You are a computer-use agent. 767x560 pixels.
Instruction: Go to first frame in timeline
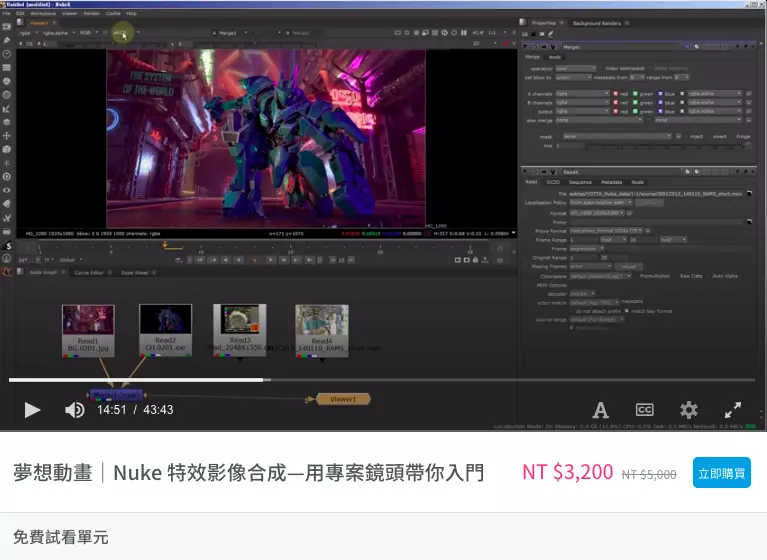pyautogui.click(x=200, y=260)
